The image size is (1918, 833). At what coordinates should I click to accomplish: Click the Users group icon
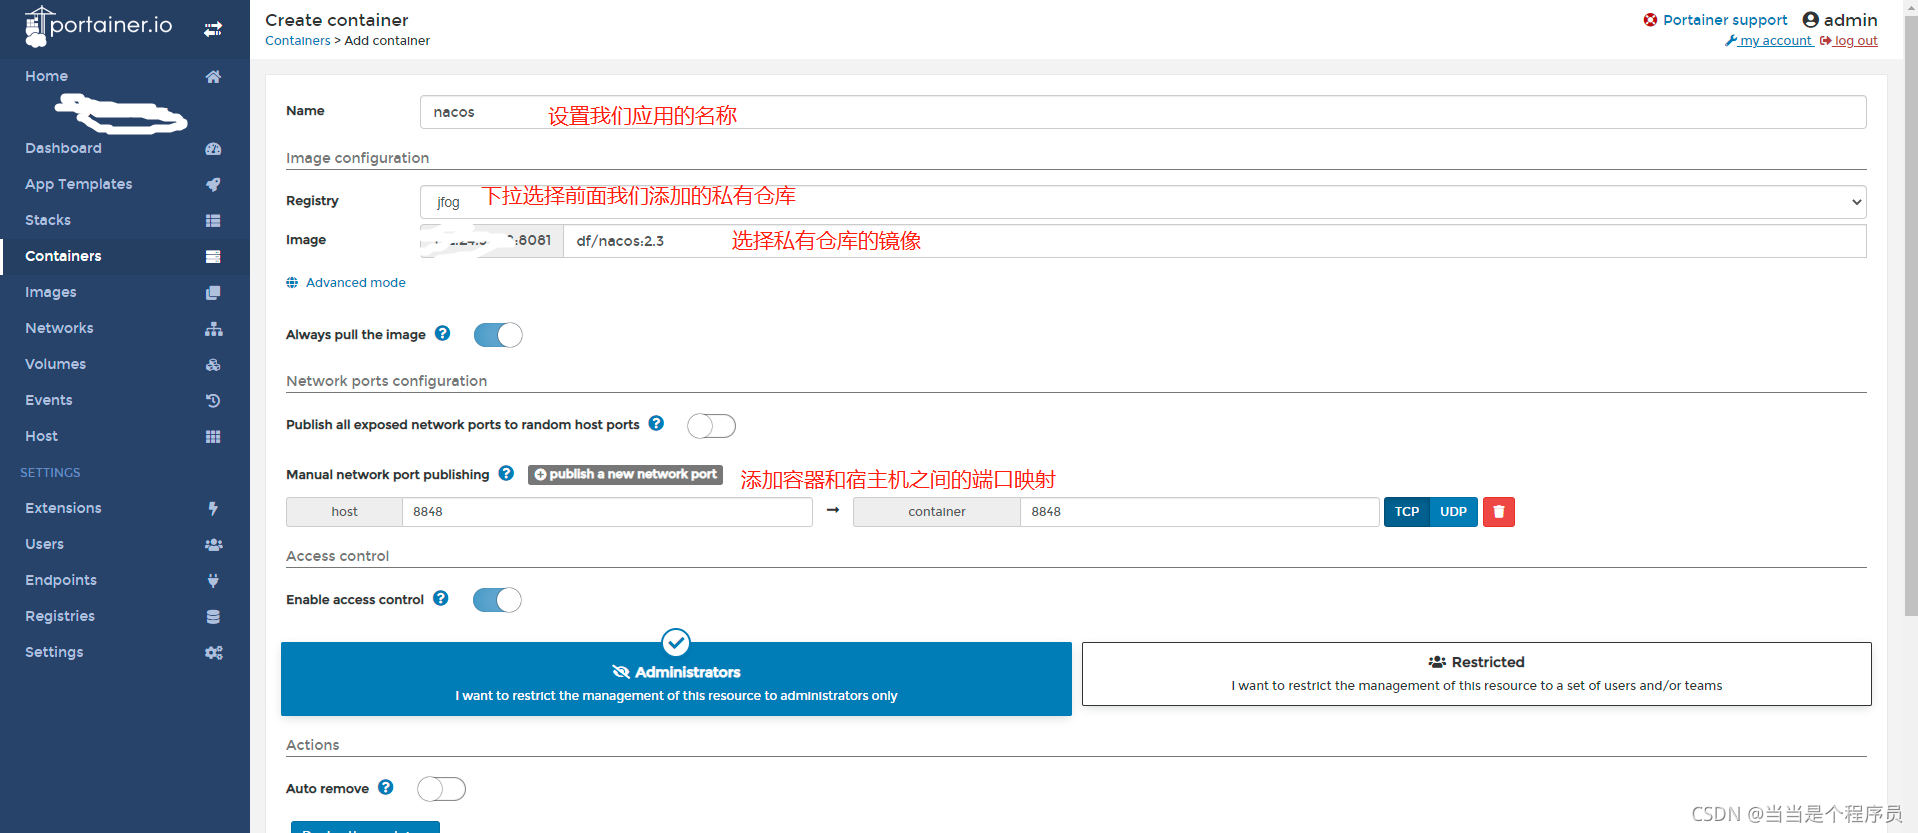pos(213,545)
